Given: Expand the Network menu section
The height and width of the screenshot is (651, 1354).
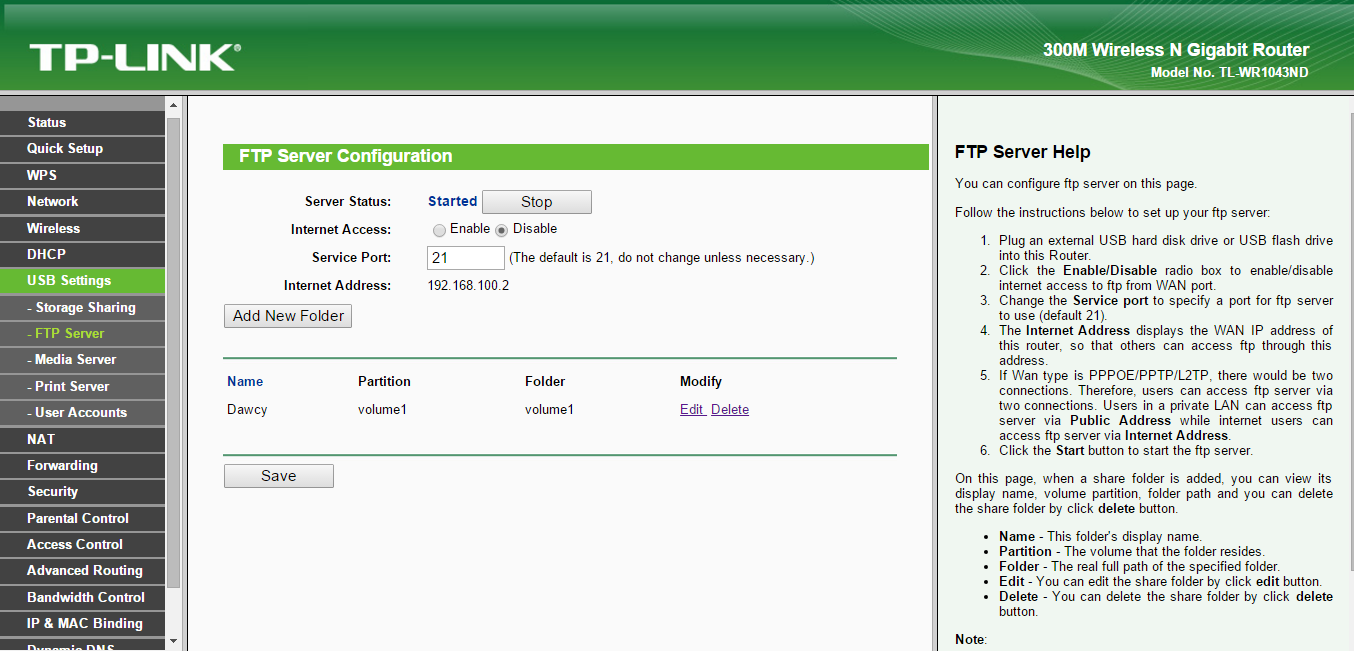Looking at the screenshot, I should coord(52,202).
